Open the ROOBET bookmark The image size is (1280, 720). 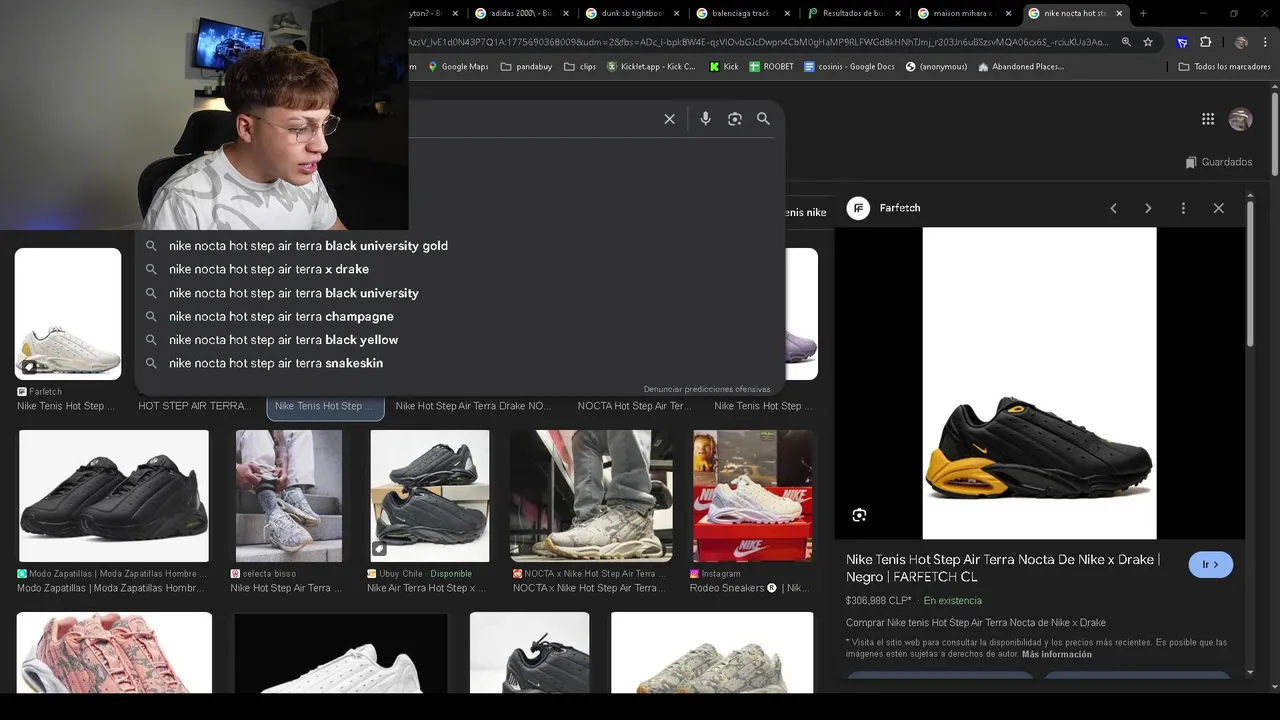tap(771, 67)
